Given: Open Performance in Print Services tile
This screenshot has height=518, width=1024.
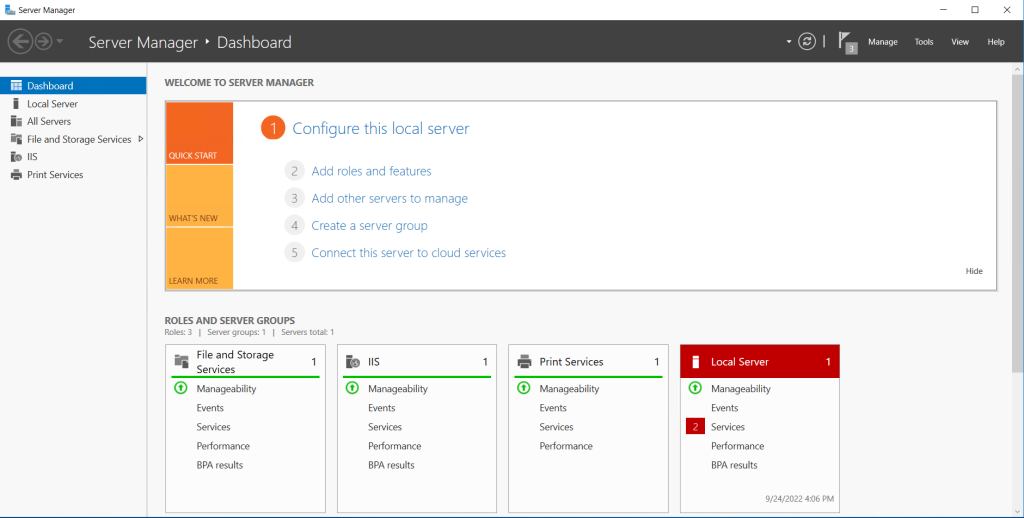Looking at the screenshot, I should [x=566, y=446].
